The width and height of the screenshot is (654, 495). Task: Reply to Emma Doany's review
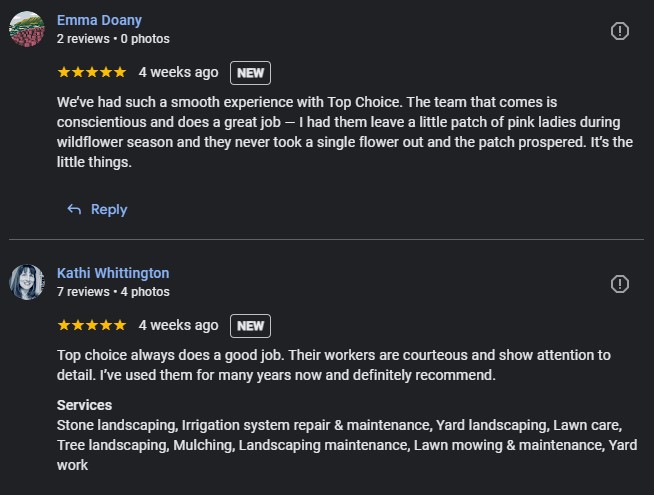click(97, 209)
